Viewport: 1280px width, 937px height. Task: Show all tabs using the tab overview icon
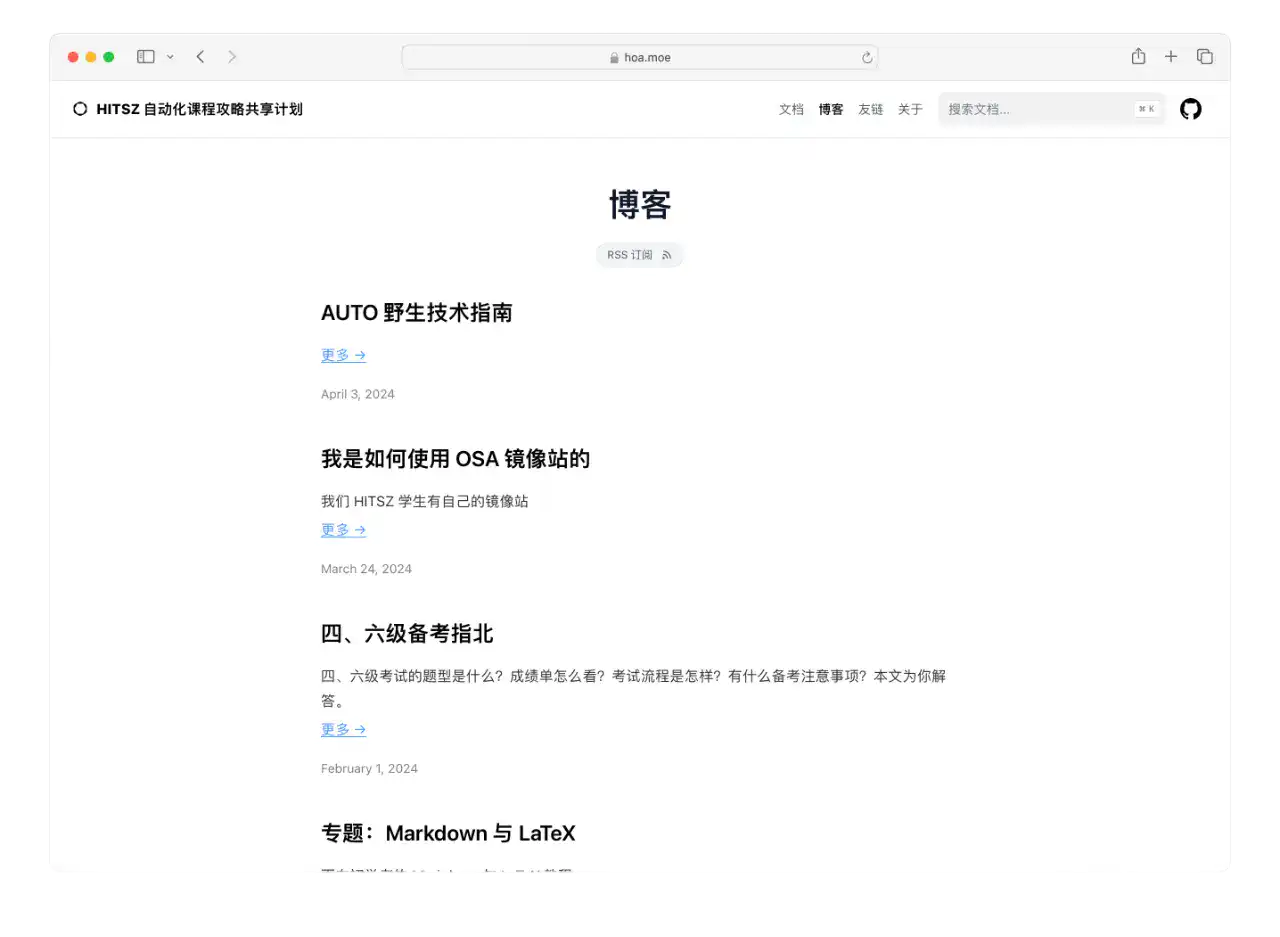click(1204, 57)
